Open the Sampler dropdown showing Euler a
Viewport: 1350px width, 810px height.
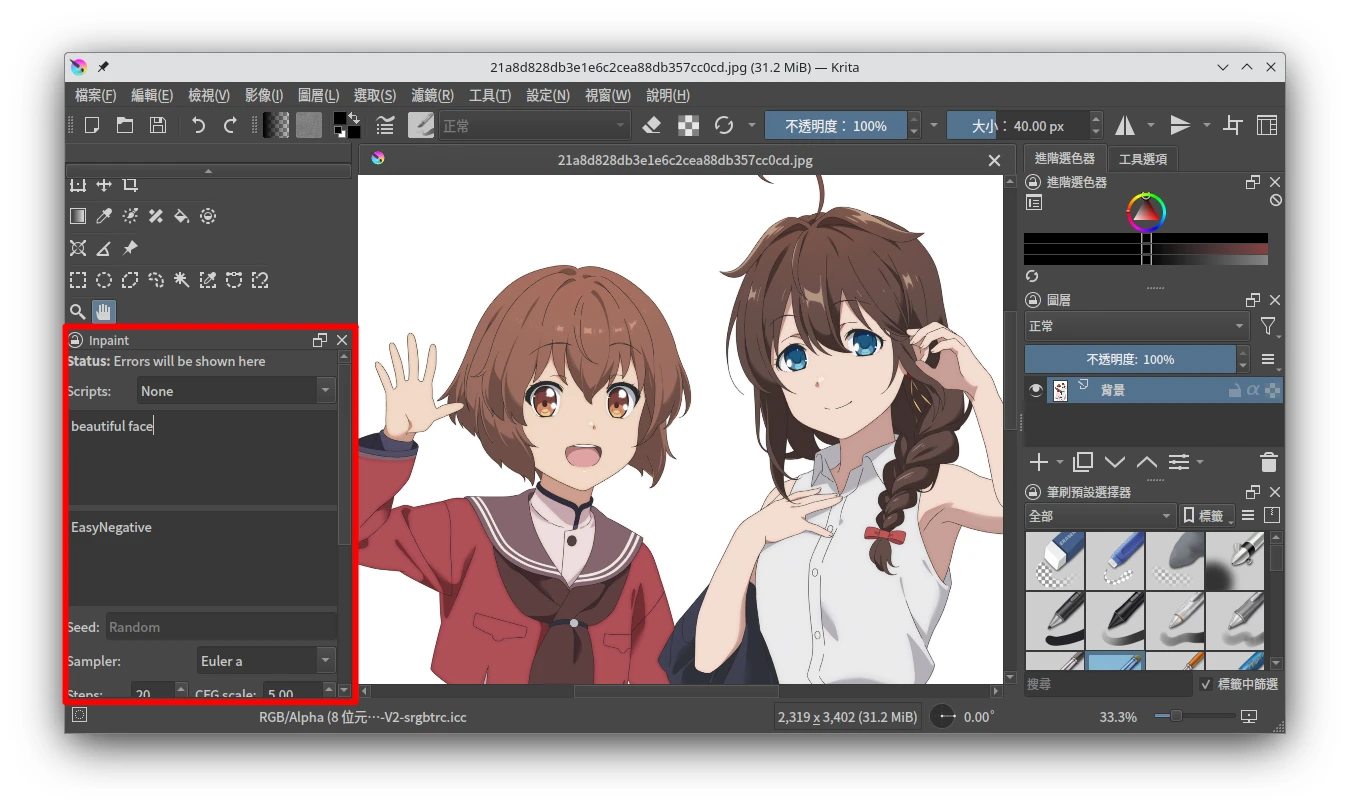[x=265, y=661]
